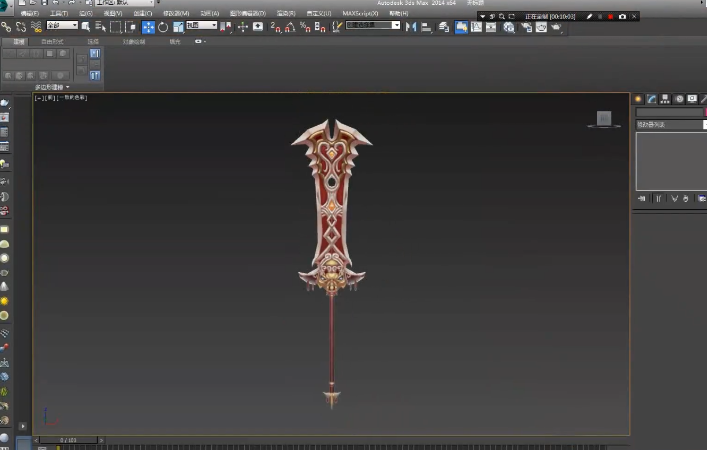This screenshot has height=450, width=707.
Task: Expand the named selection sets dropdown
Action: (372, 25)
